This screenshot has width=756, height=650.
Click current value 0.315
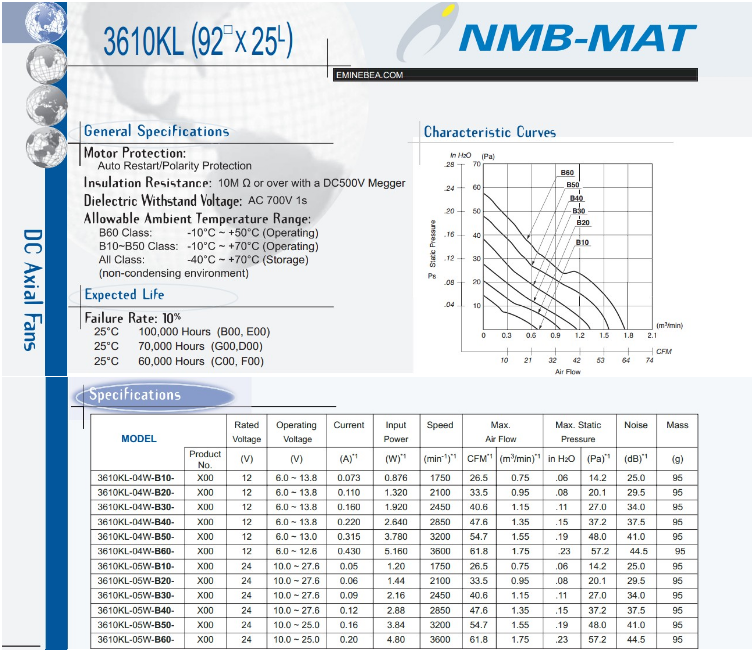pos(349,536)
